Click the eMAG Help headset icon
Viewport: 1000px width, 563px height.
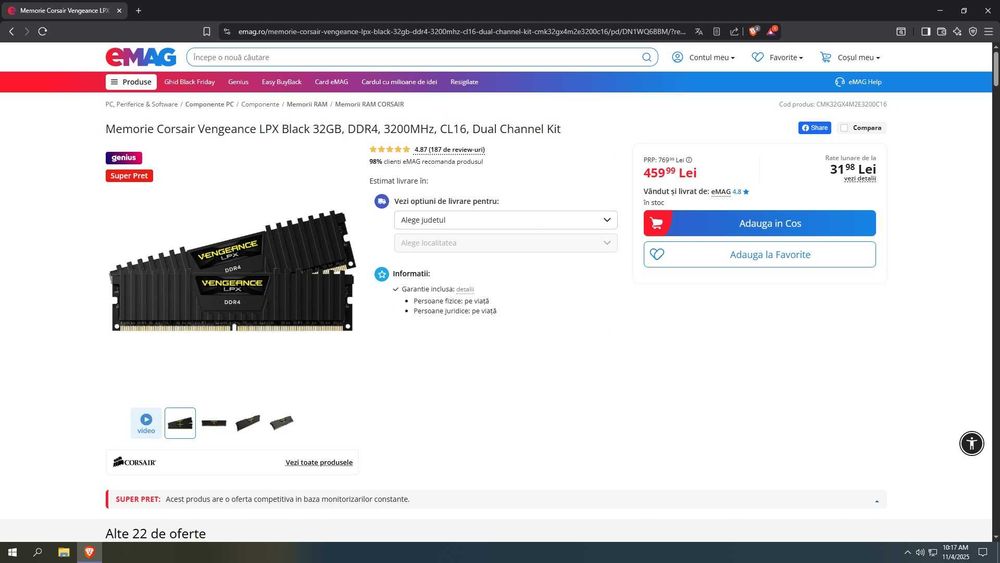[839, 82]
